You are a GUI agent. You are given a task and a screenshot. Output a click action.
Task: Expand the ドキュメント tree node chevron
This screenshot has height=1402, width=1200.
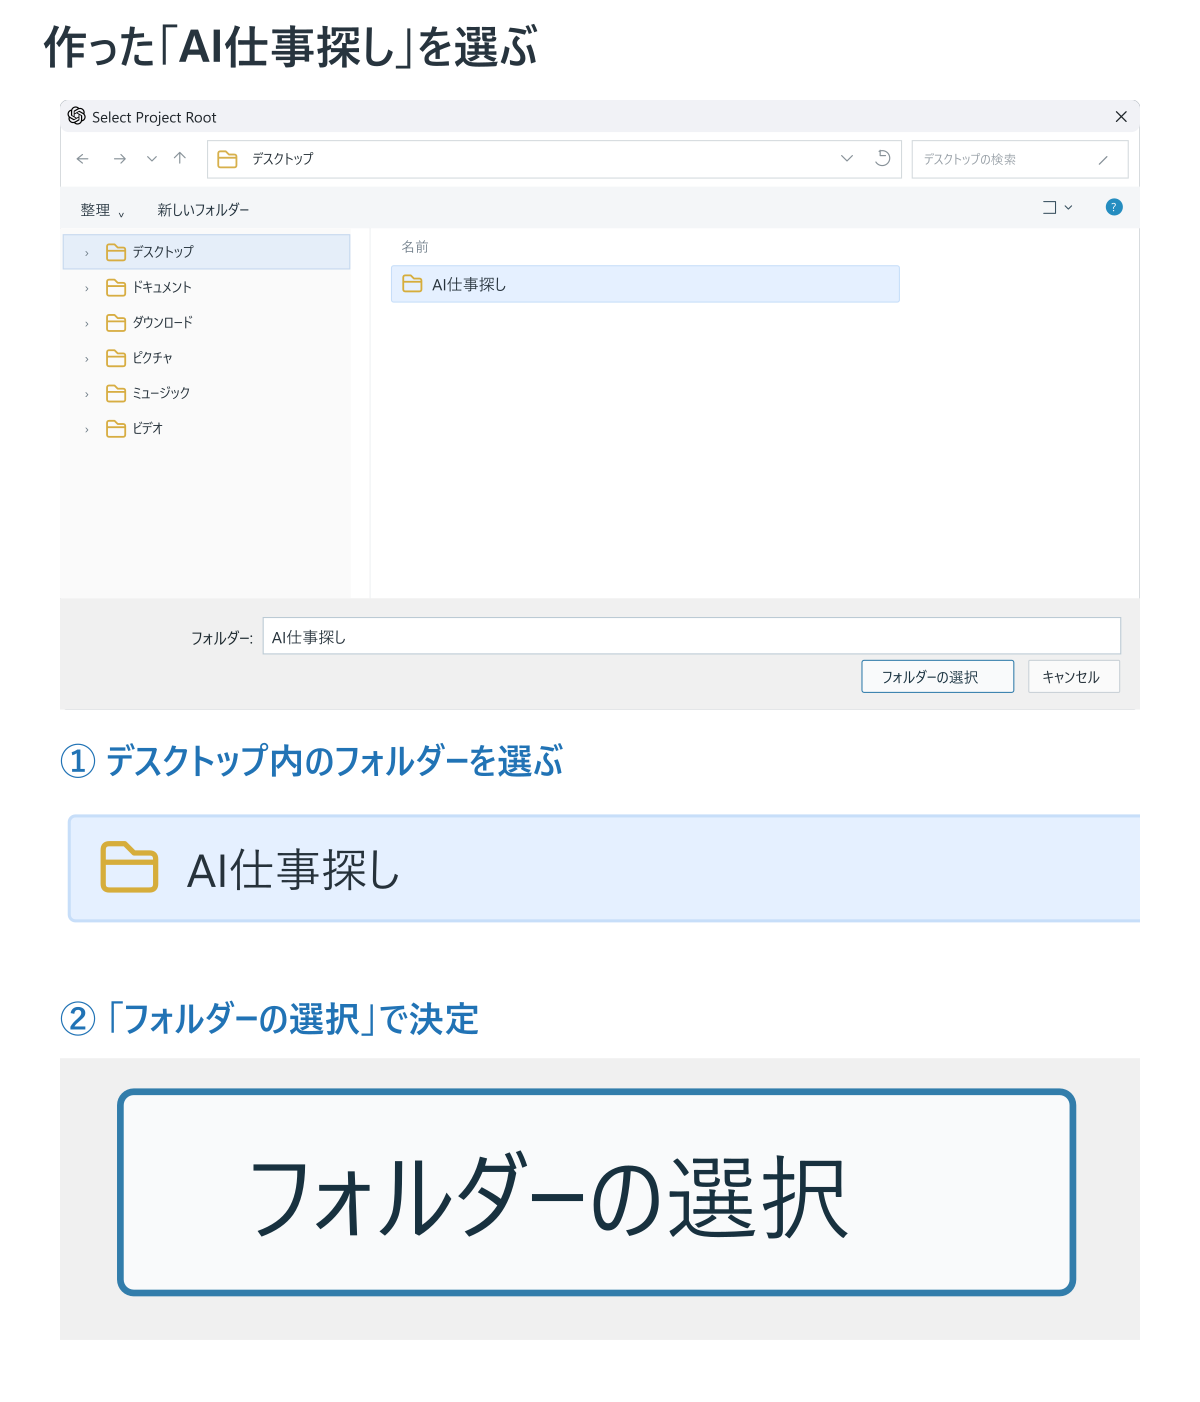[87, 288]
